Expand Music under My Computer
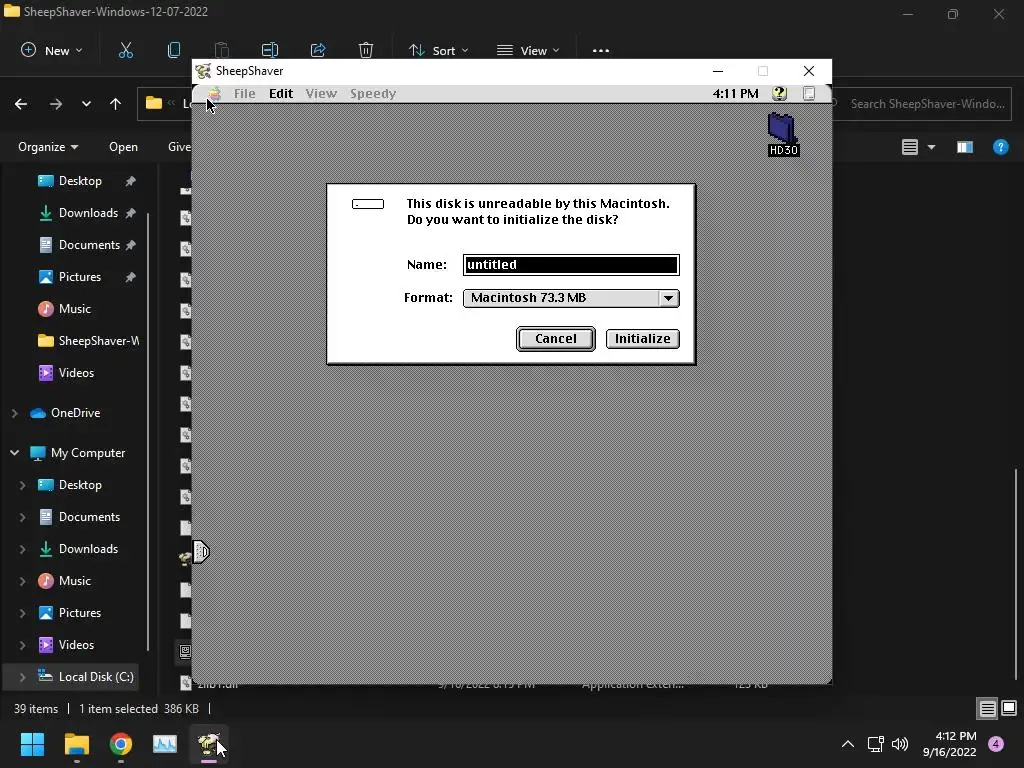Image resolution: width=1024 pixels, height=768 pixels. point(23,581)
